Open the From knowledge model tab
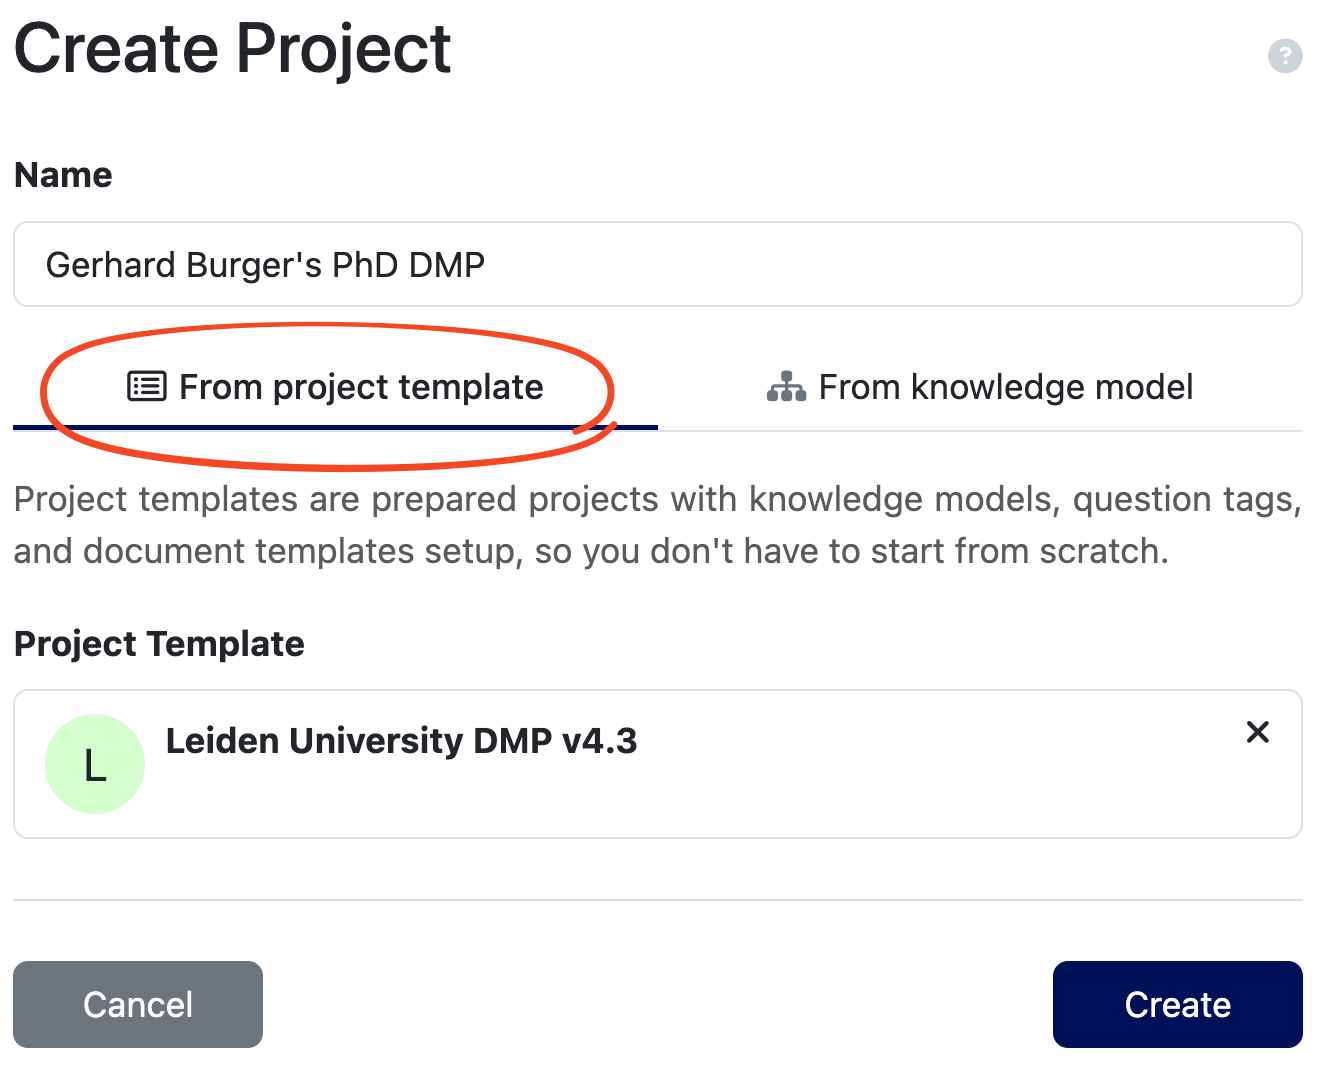1334x1072 pixels. click(980, 387)
